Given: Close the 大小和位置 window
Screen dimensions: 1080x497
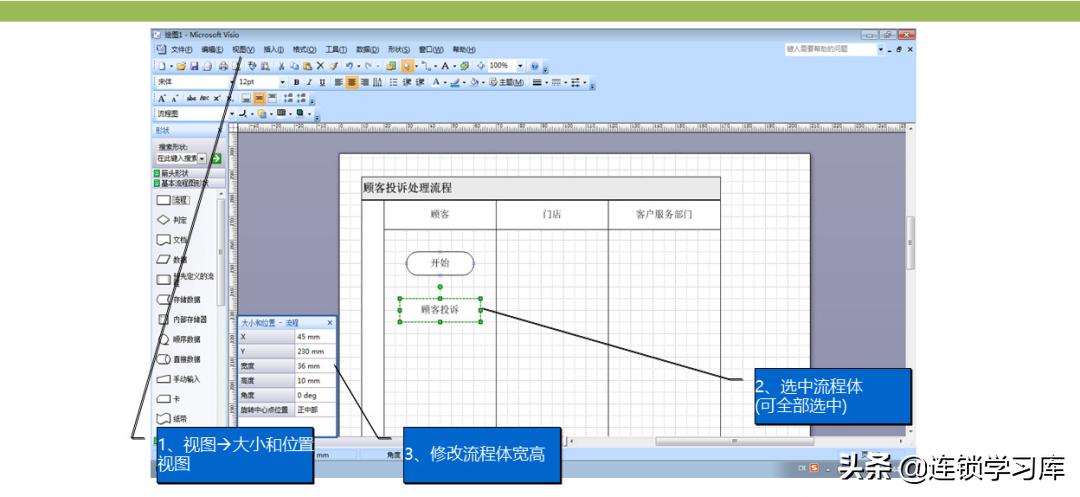Looking at the screenshot, I should (x=329, y=322).
